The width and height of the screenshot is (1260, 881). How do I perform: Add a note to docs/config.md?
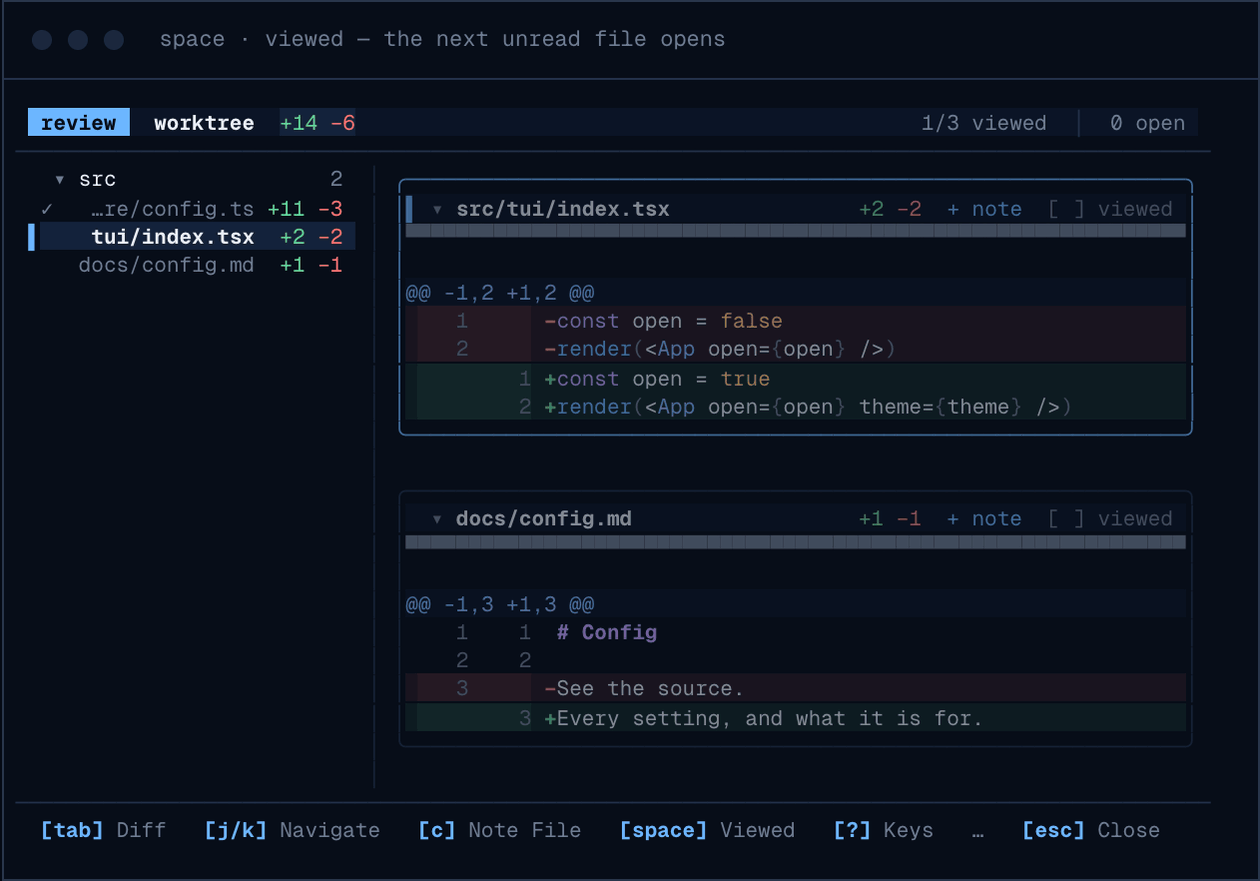(x=984, y=519)
